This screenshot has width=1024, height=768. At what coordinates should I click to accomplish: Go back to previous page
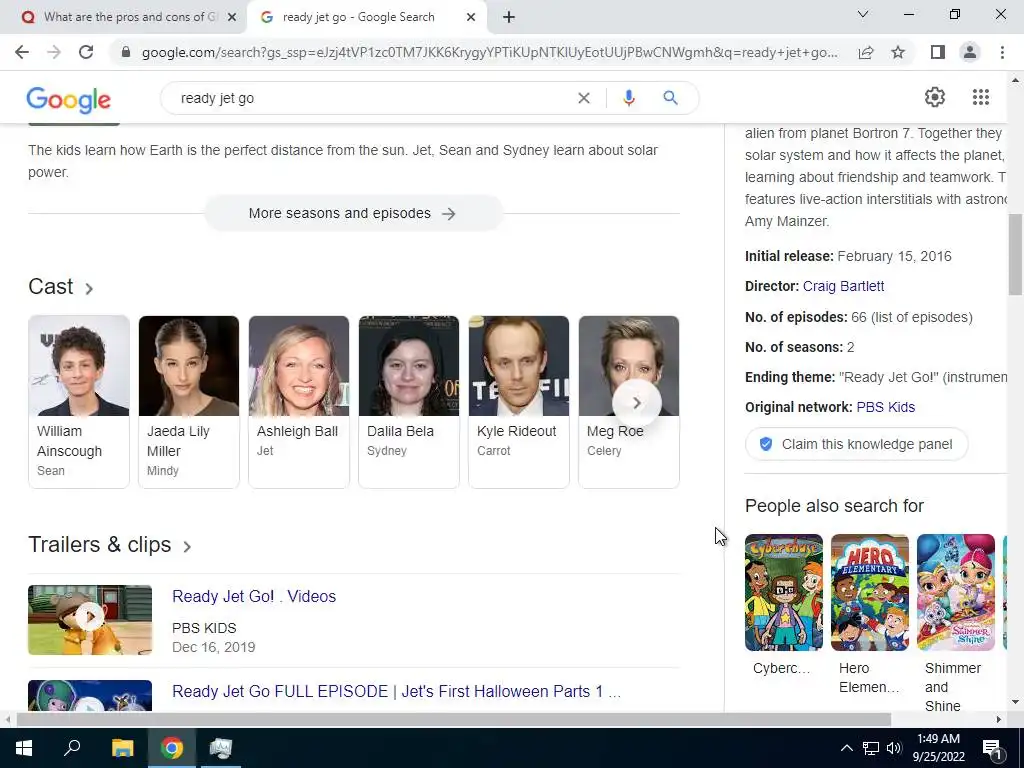(22, 52)
